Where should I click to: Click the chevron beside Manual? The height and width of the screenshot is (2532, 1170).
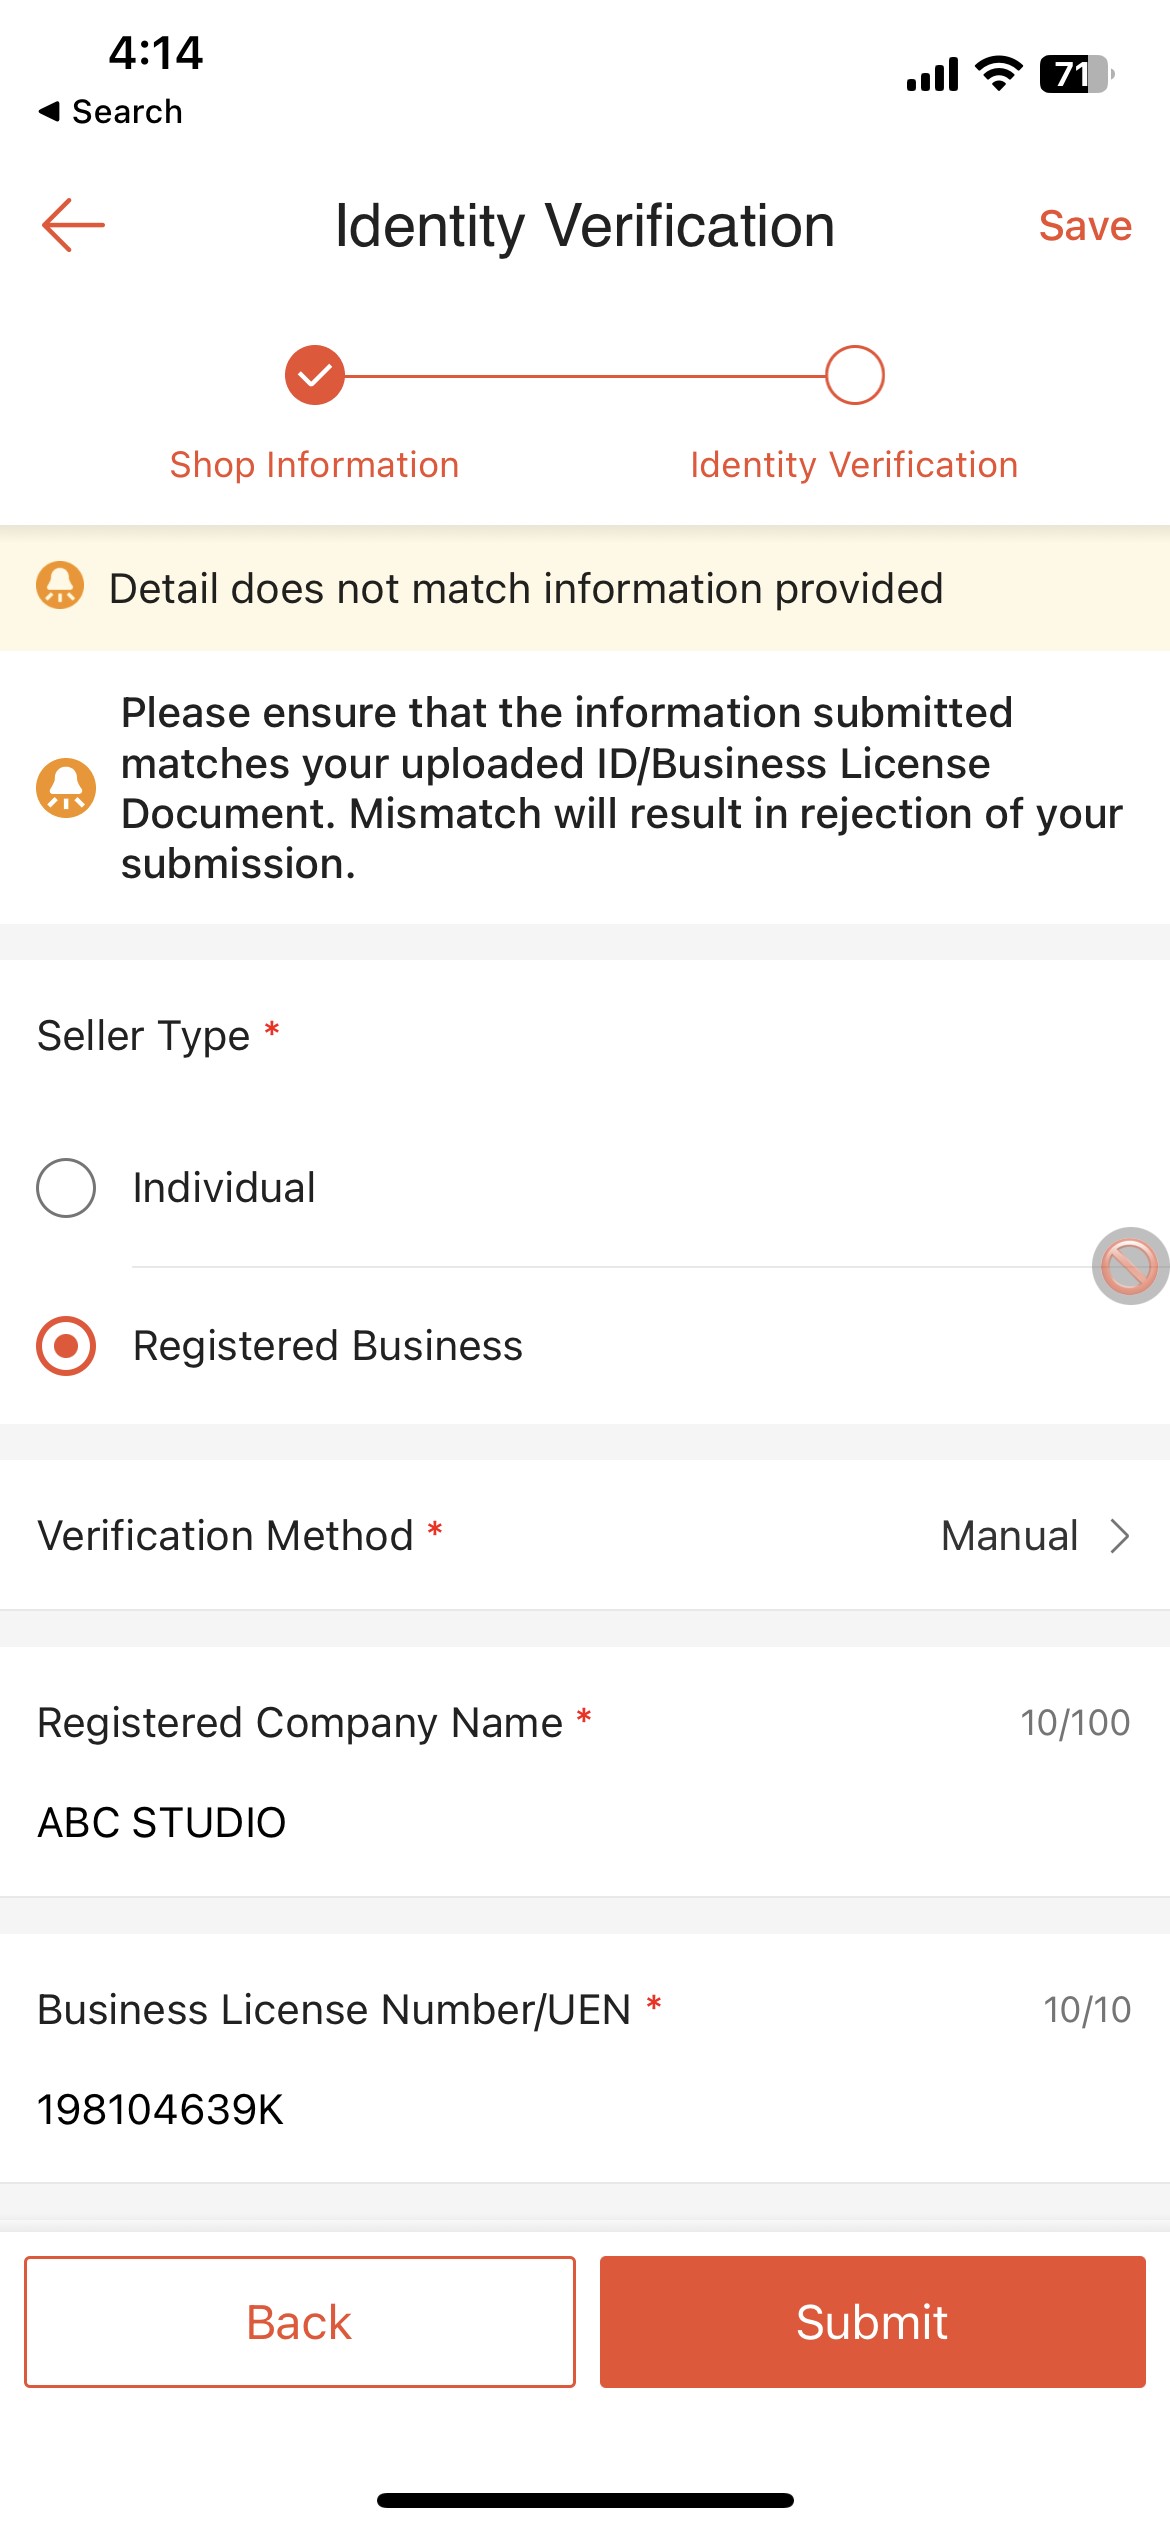(1118, 1535)
